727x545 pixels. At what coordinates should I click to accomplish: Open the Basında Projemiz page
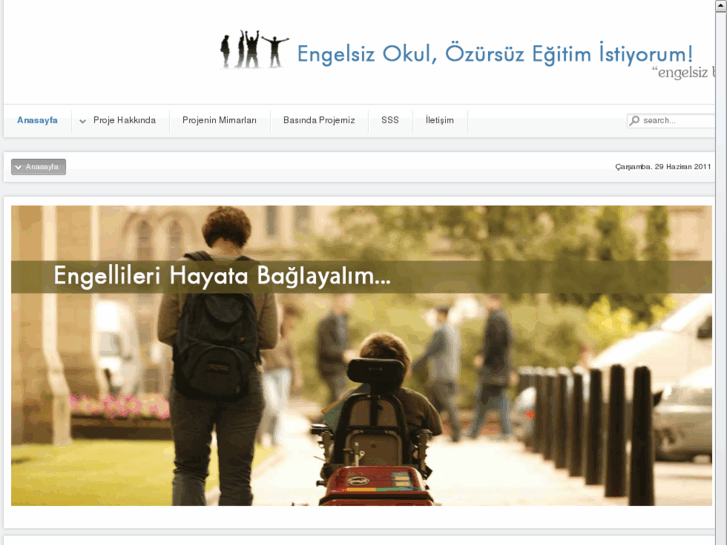[319, 120]
